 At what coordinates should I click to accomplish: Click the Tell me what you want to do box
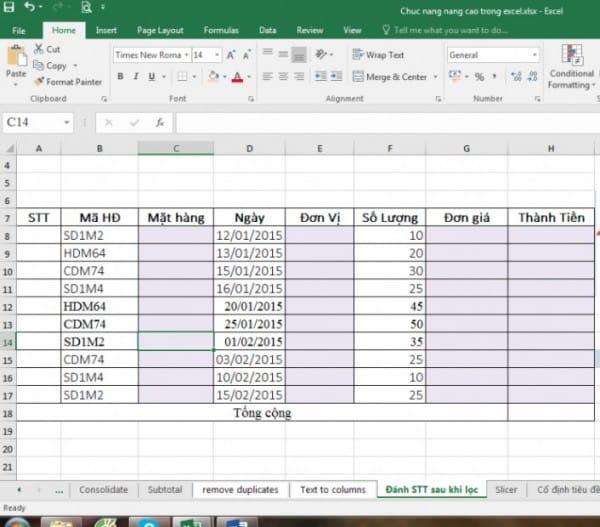tap(445, 30)
